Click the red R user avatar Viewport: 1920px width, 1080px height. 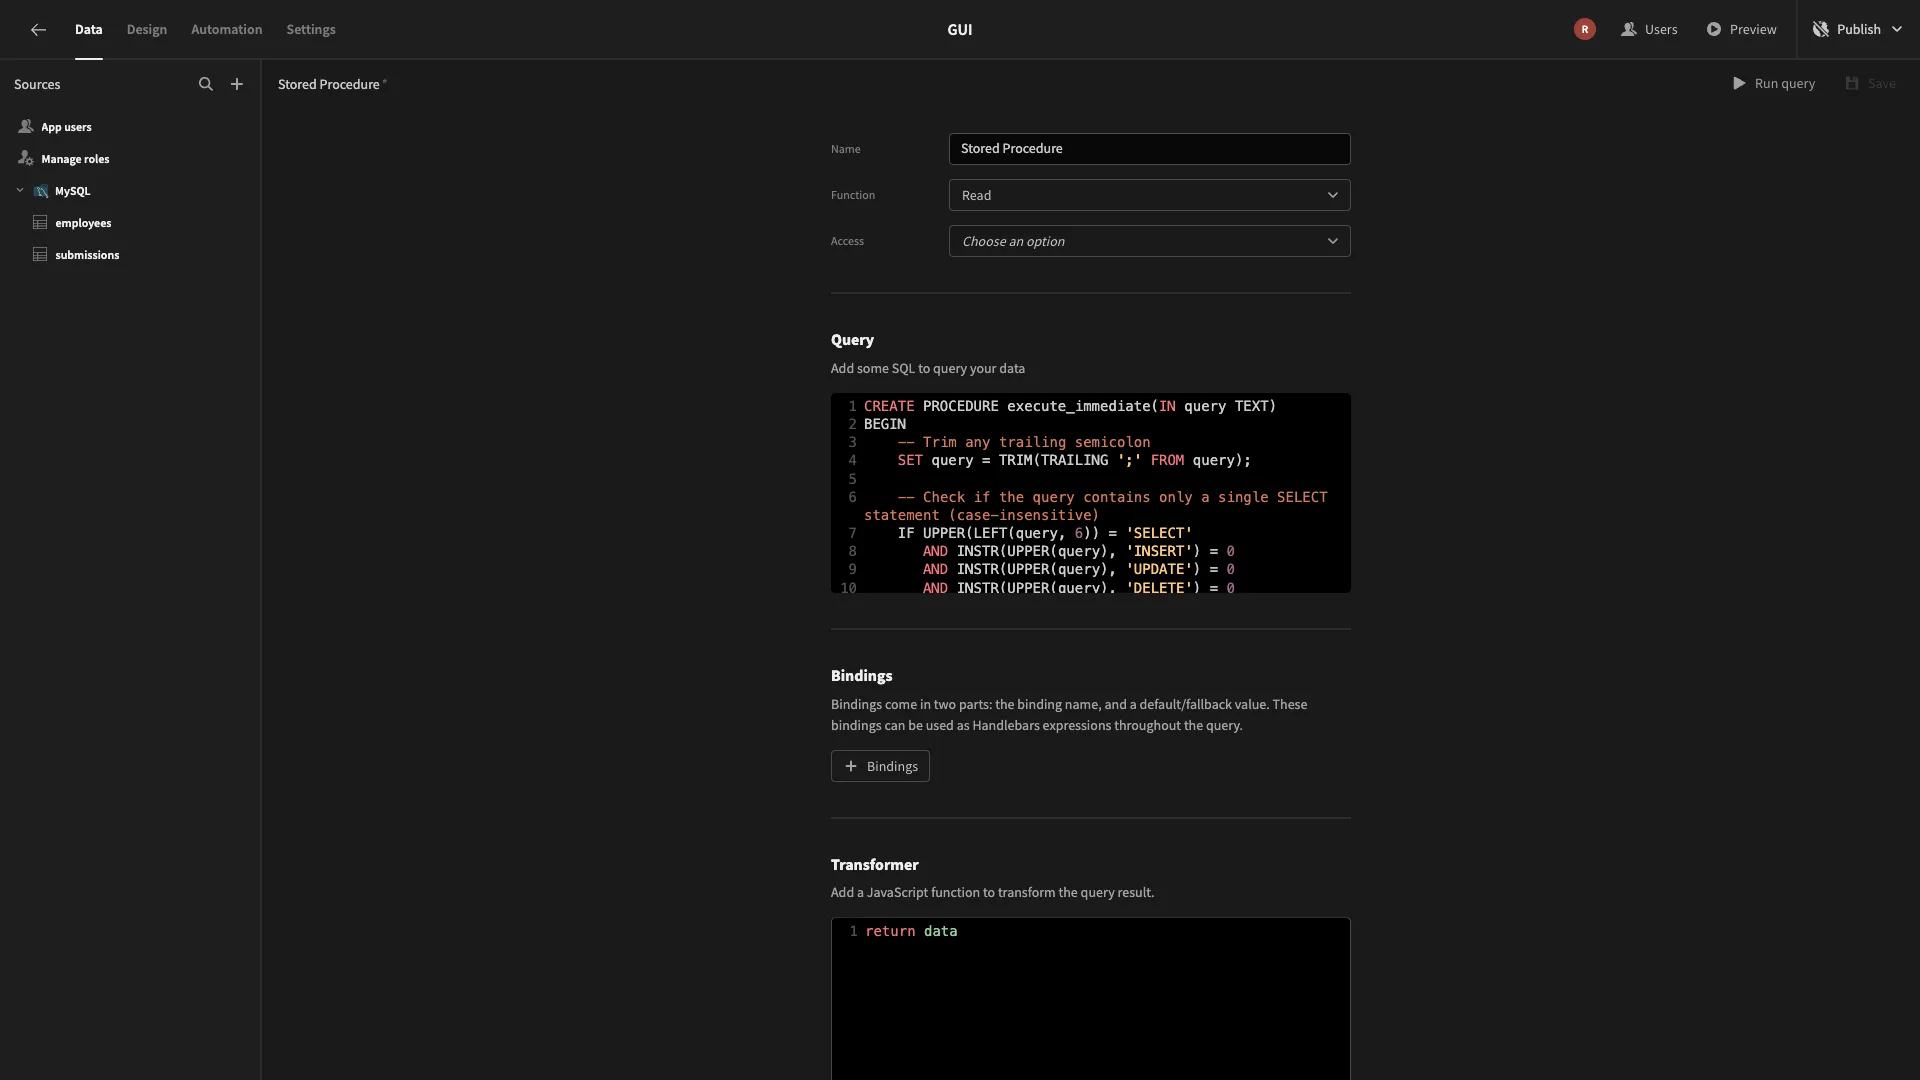pos(1584,30)
